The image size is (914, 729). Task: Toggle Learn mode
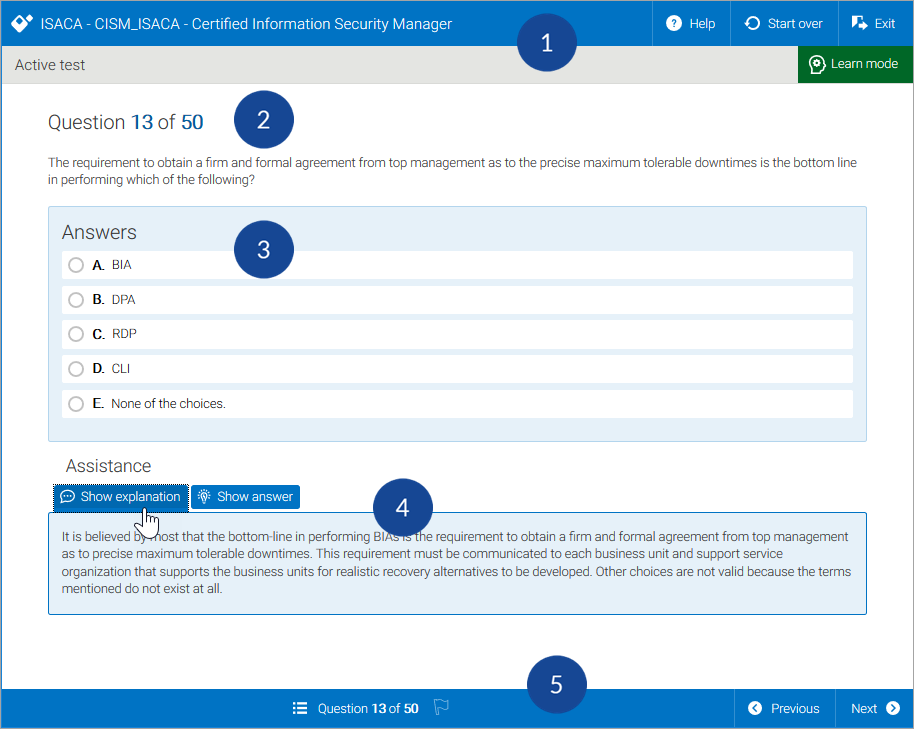click(x=854, y=64)
